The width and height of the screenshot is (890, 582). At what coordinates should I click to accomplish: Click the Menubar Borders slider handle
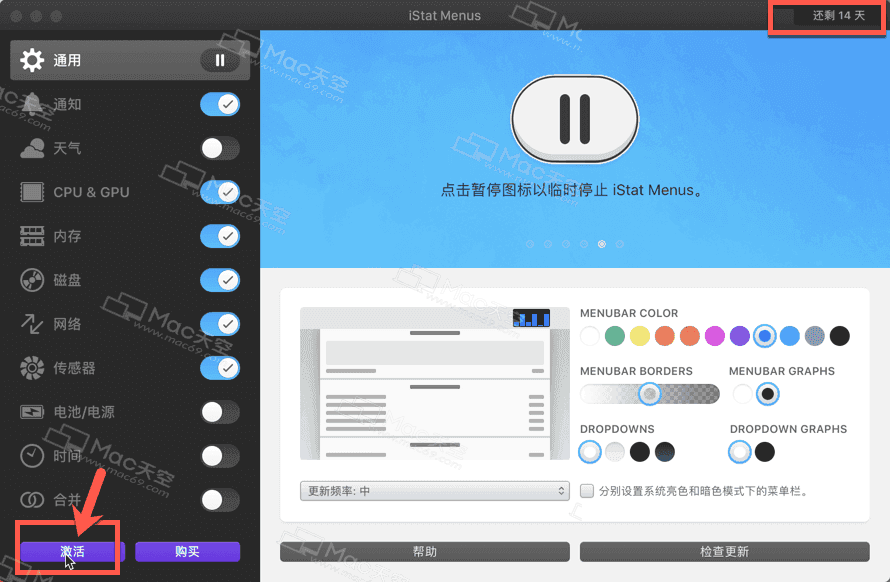[x=649, y=393]
